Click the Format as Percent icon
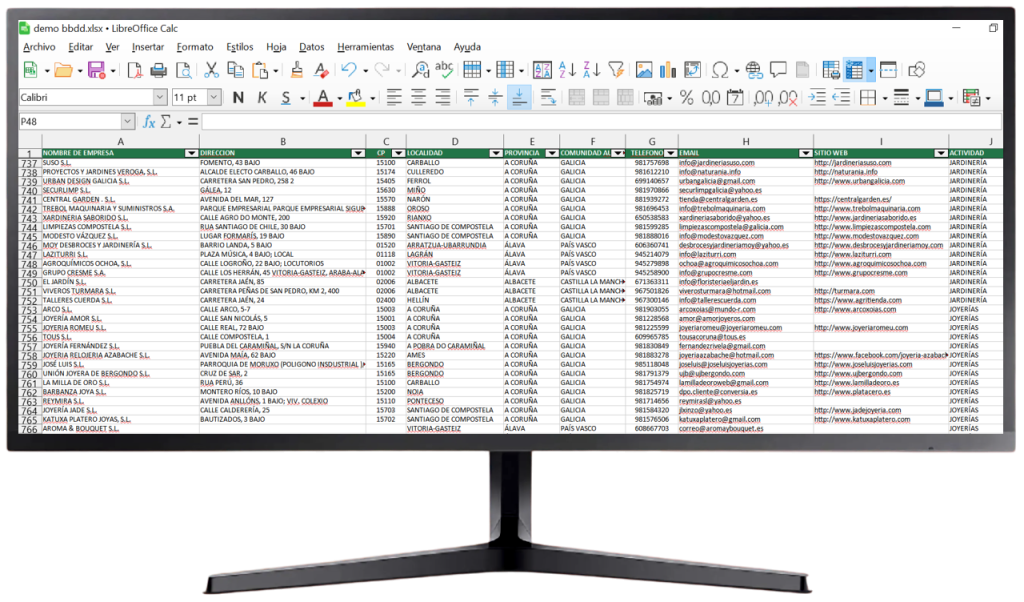The height and width of the screenshot is (602, 1024). [686, 97]
